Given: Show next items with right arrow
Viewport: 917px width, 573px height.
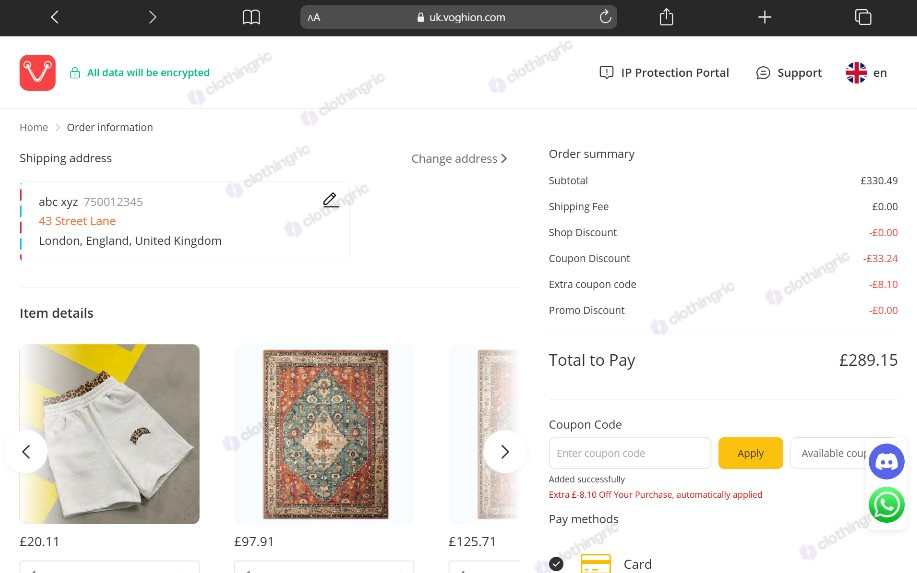Looking at the screenshot, I should [505, 451].
